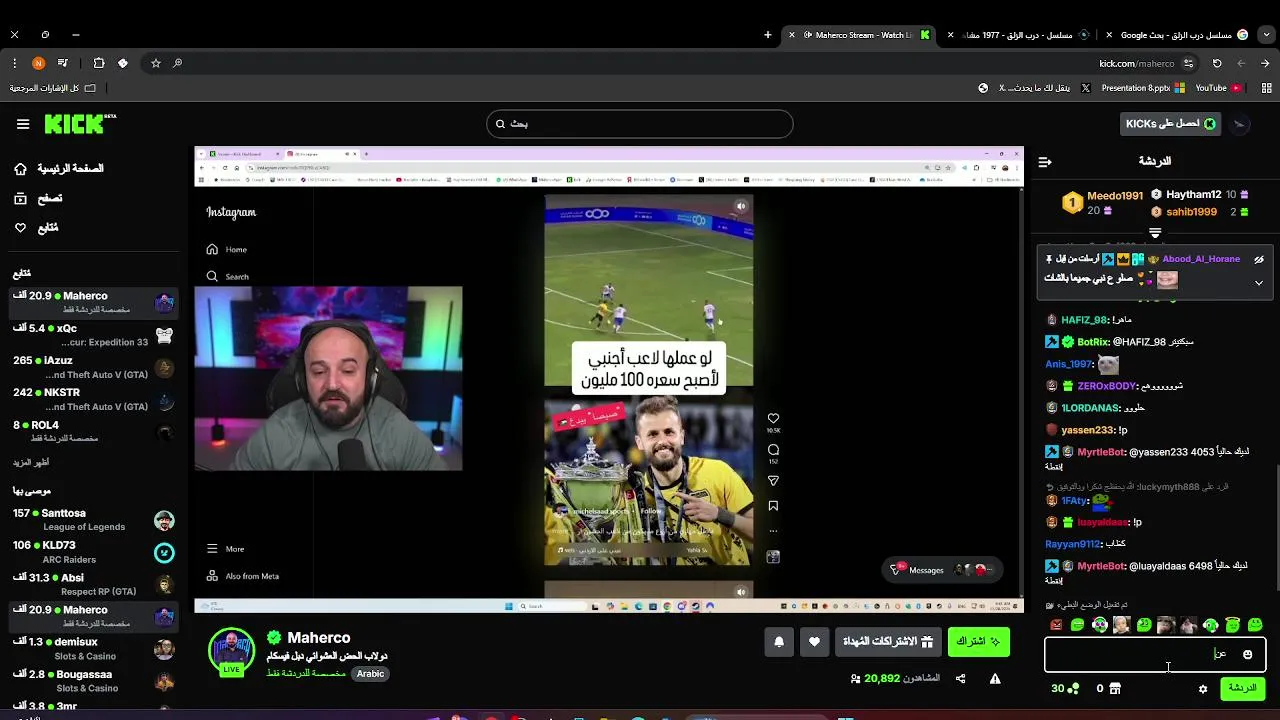Open ROL4 channel in sidebar

93,431
